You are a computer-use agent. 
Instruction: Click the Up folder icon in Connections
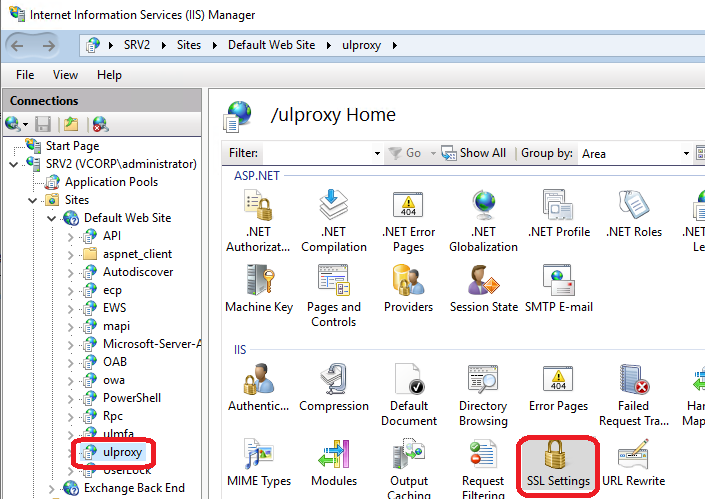[71, 124]
